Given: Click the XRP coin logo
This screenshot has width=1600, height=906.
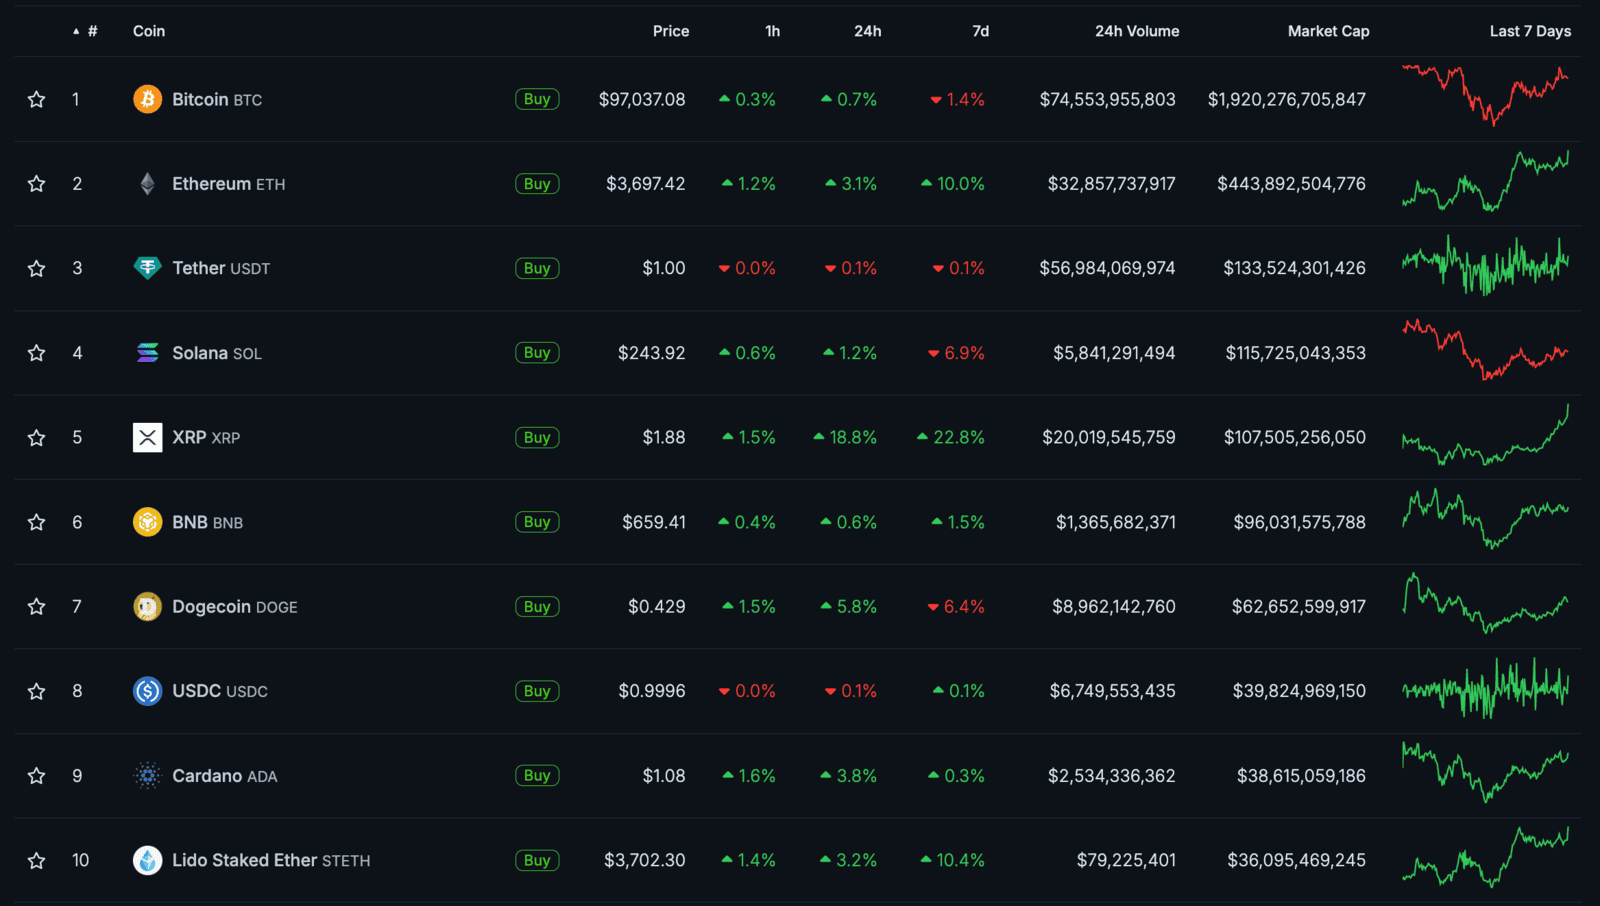Looking at the screenshot, I should pos(147,437).
